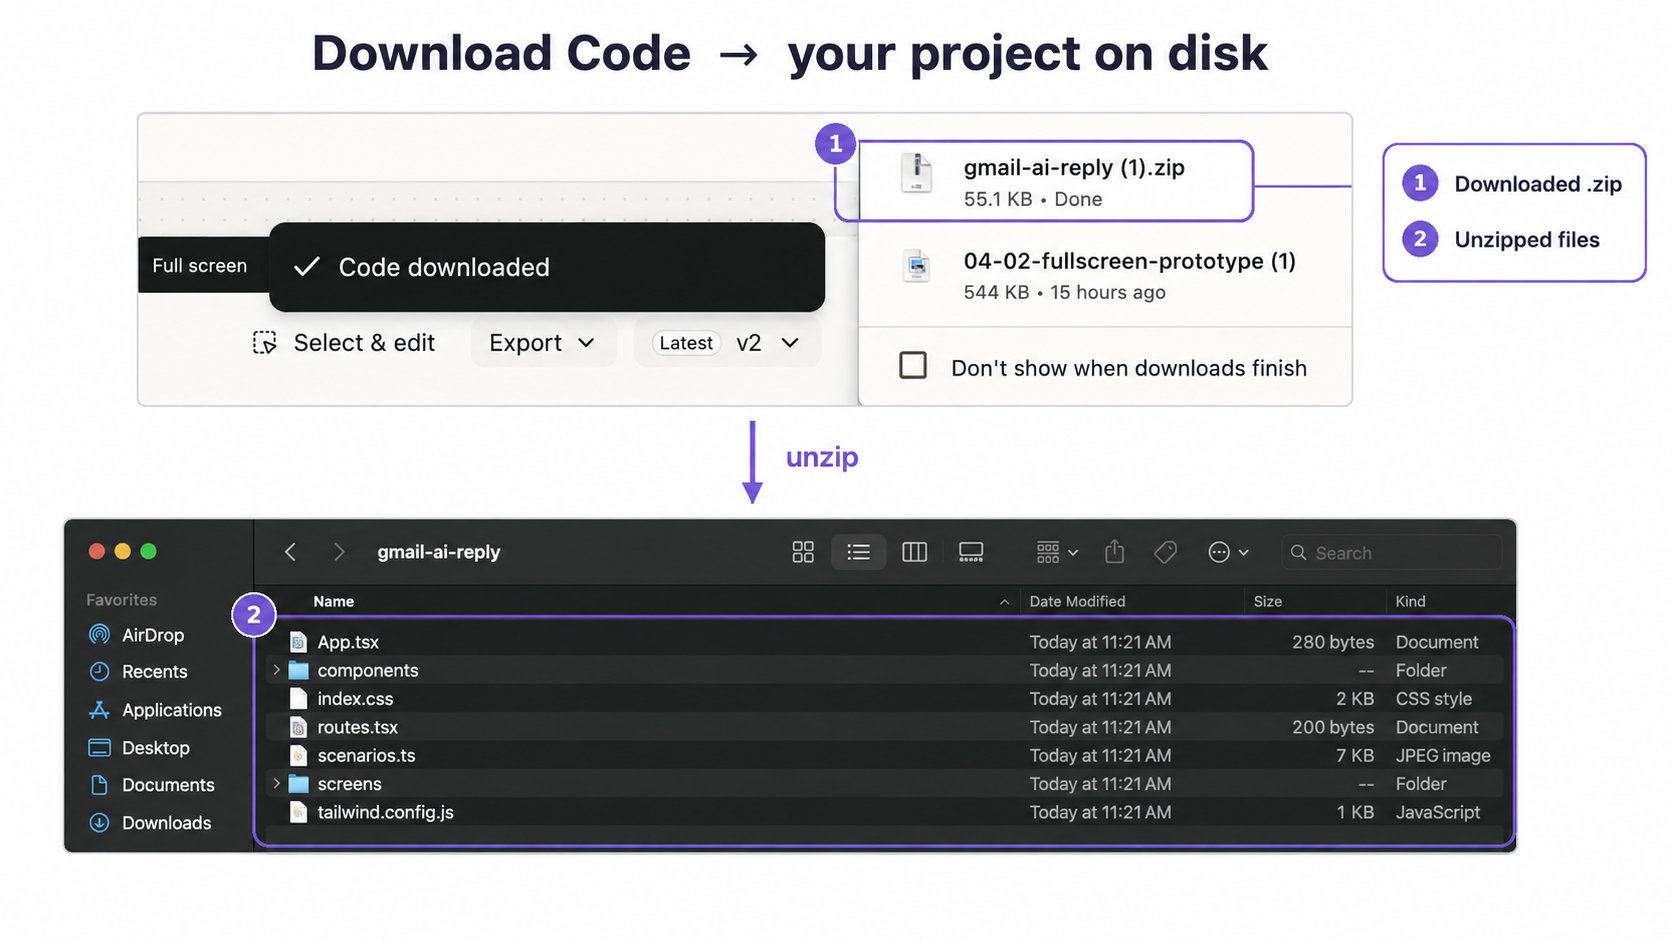Image resolution: width=1672 pixels, height=941 pixels.
Task: Open the 04-02-fullscreen-prototype (1) download
Action: [1105, 275]
